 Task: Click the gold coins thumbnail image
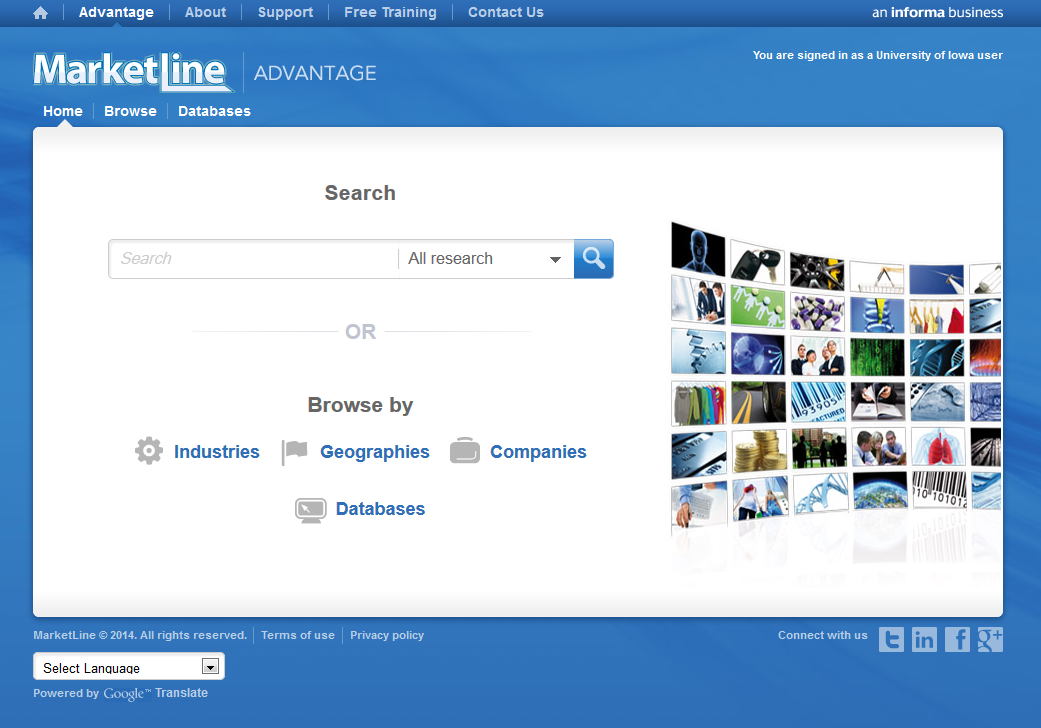[759, 450]
